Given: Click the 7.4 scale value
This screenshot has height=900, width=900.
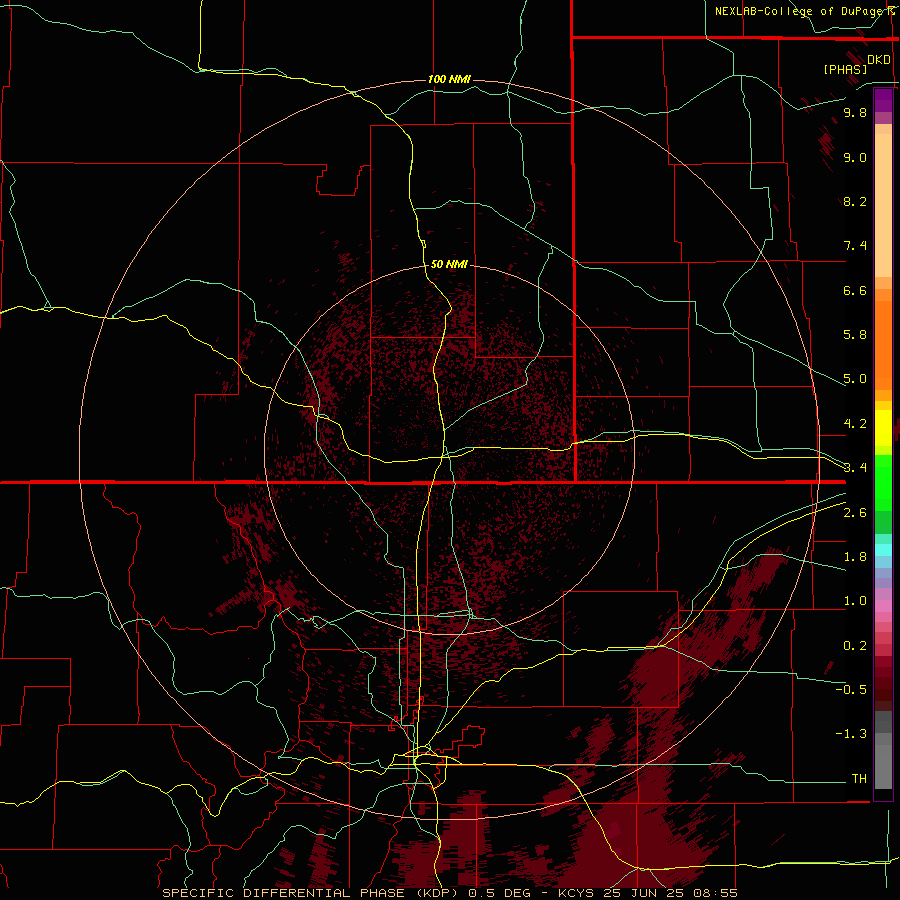Looking at the screenshot, I should click(x=855, y=246).
